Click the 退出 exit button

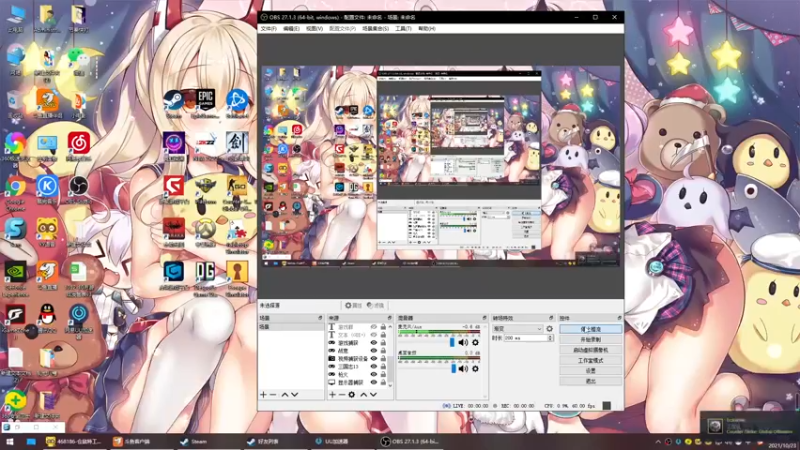pyautogui.click(x=591, y=381)
